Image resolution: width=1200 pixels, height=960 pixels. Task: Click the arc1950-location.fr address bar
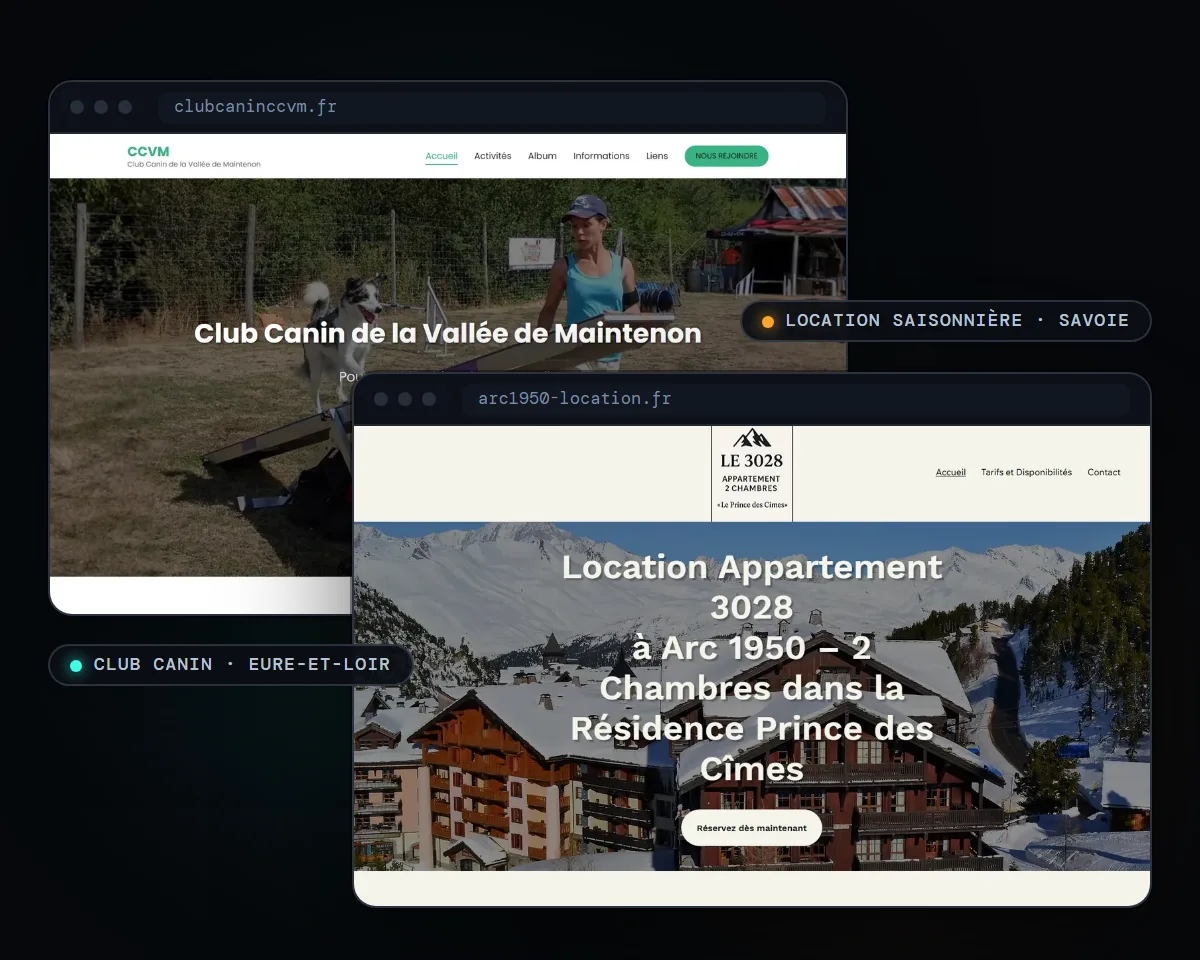click(x=795, y=399)
